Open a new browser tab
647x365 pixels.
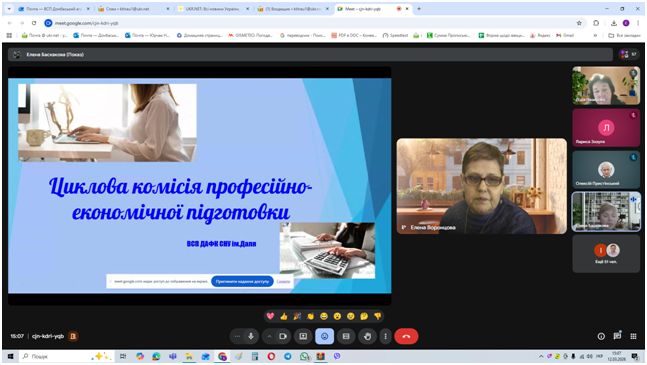(419, 8)
